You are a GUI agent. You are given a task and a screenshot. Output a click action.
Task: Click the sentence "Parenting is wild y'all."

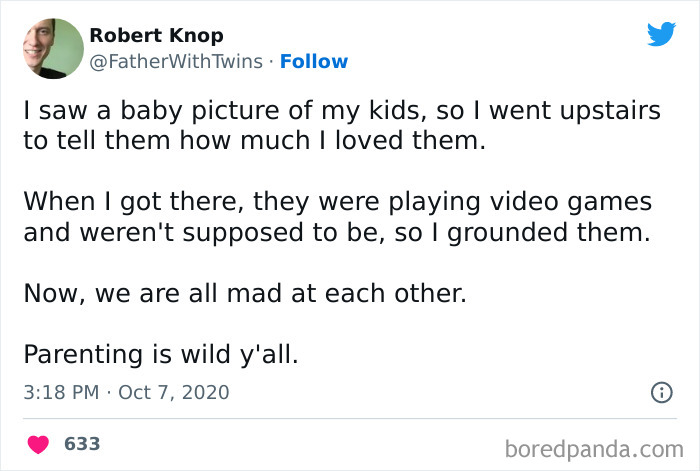[x=160, y=354]
